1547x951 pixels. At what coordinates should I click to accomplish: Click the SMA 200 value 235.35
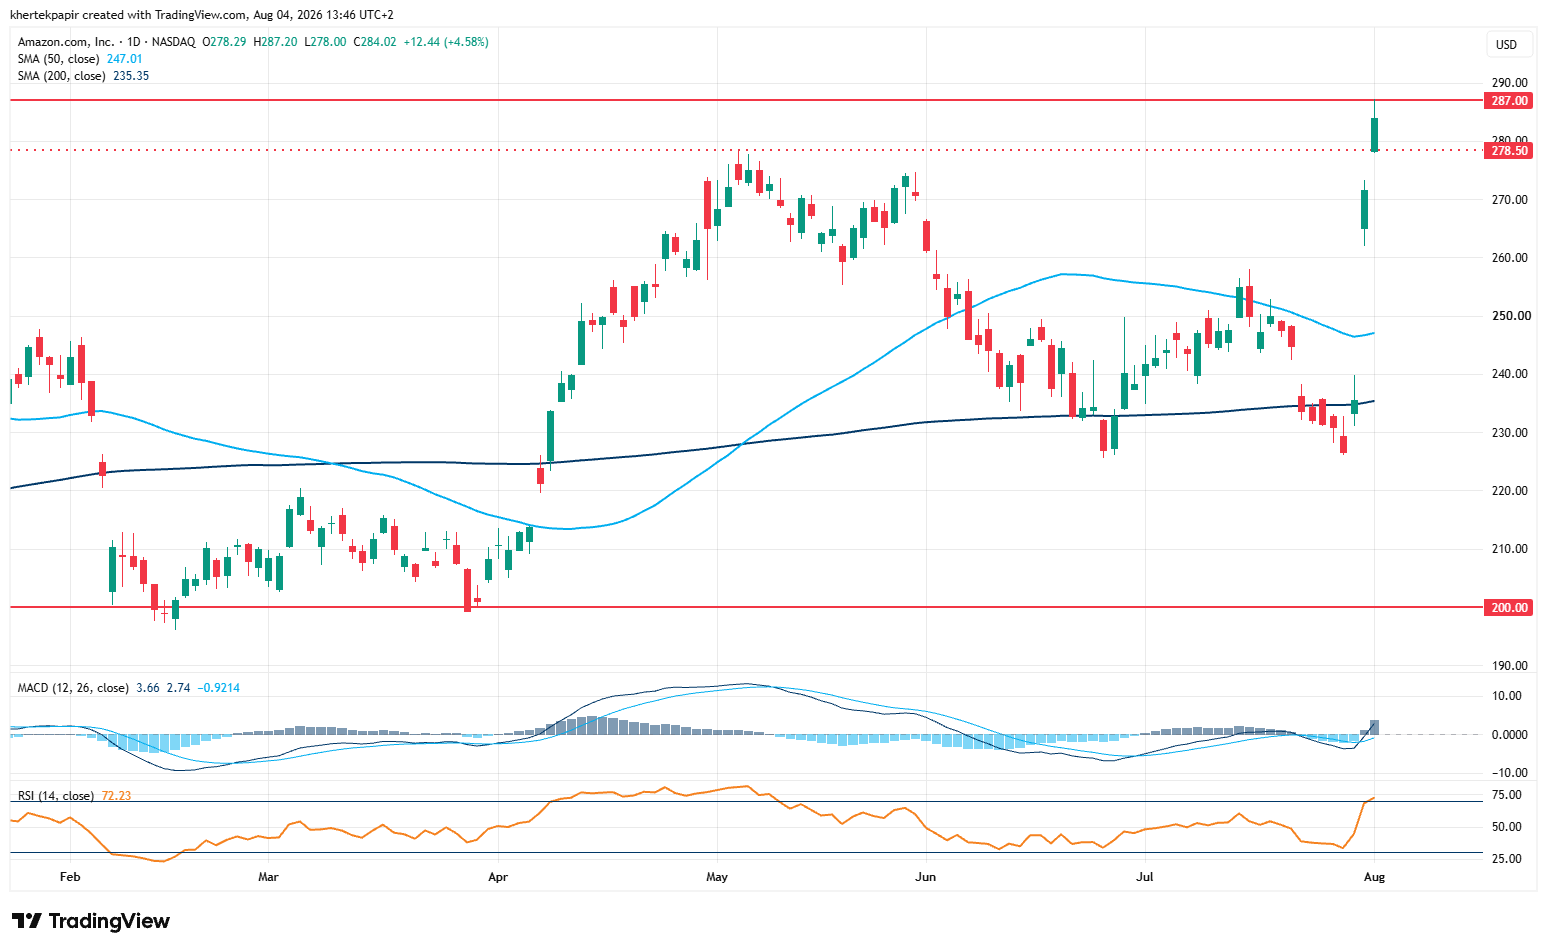(x=131, y=76)
